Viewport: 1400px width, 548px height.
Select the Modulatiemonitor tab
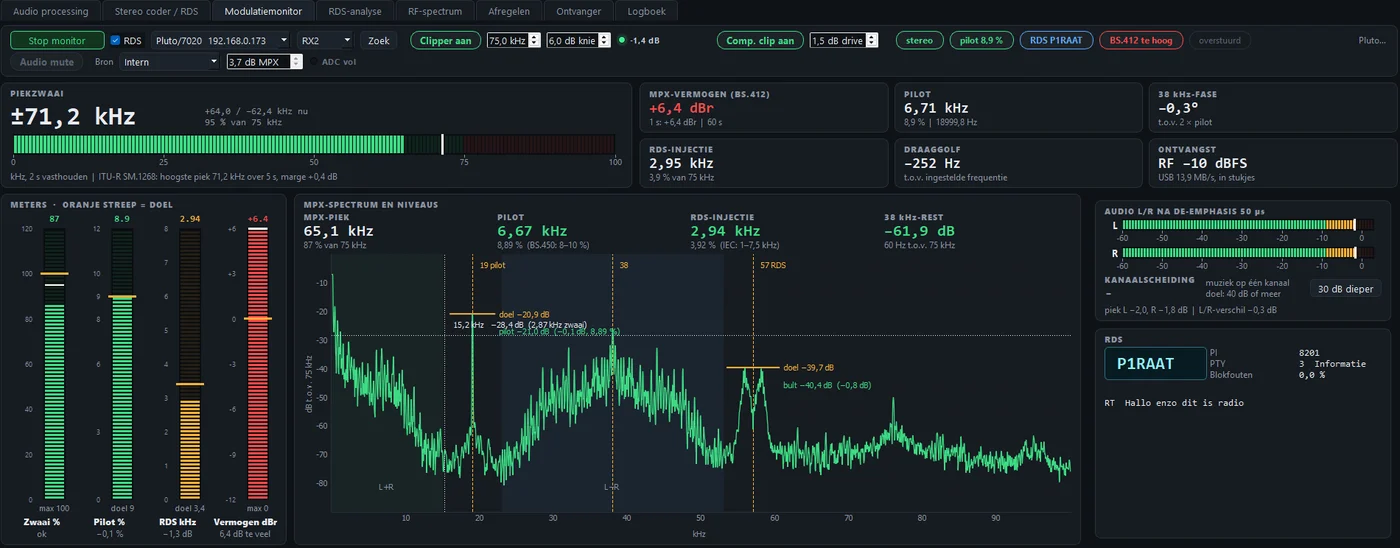coord(263,11)
